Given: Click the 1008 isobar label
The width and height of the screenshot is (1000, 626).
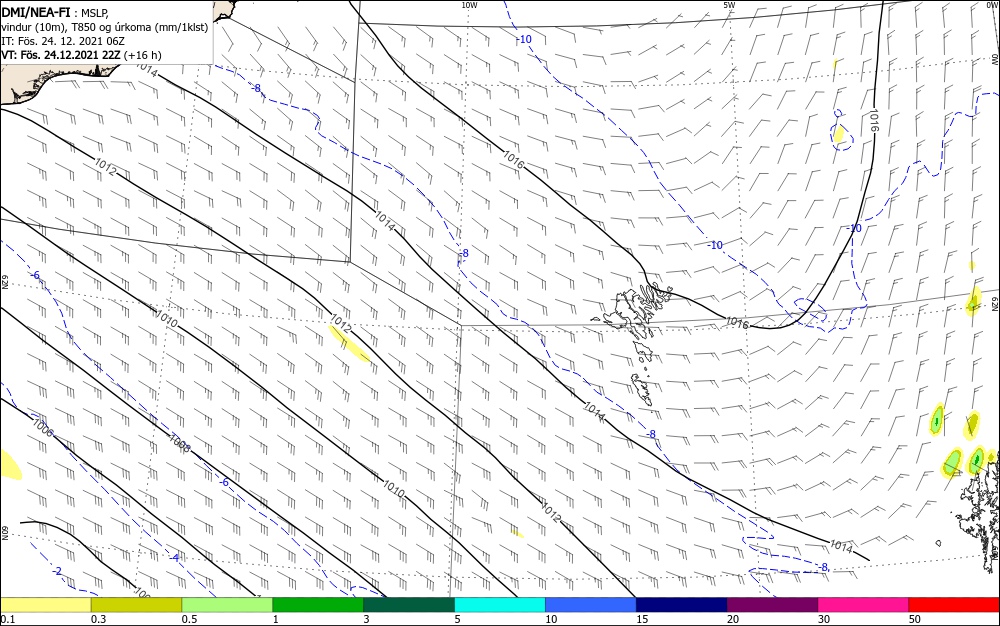Looking at the screenshot, I should (179, 444).
